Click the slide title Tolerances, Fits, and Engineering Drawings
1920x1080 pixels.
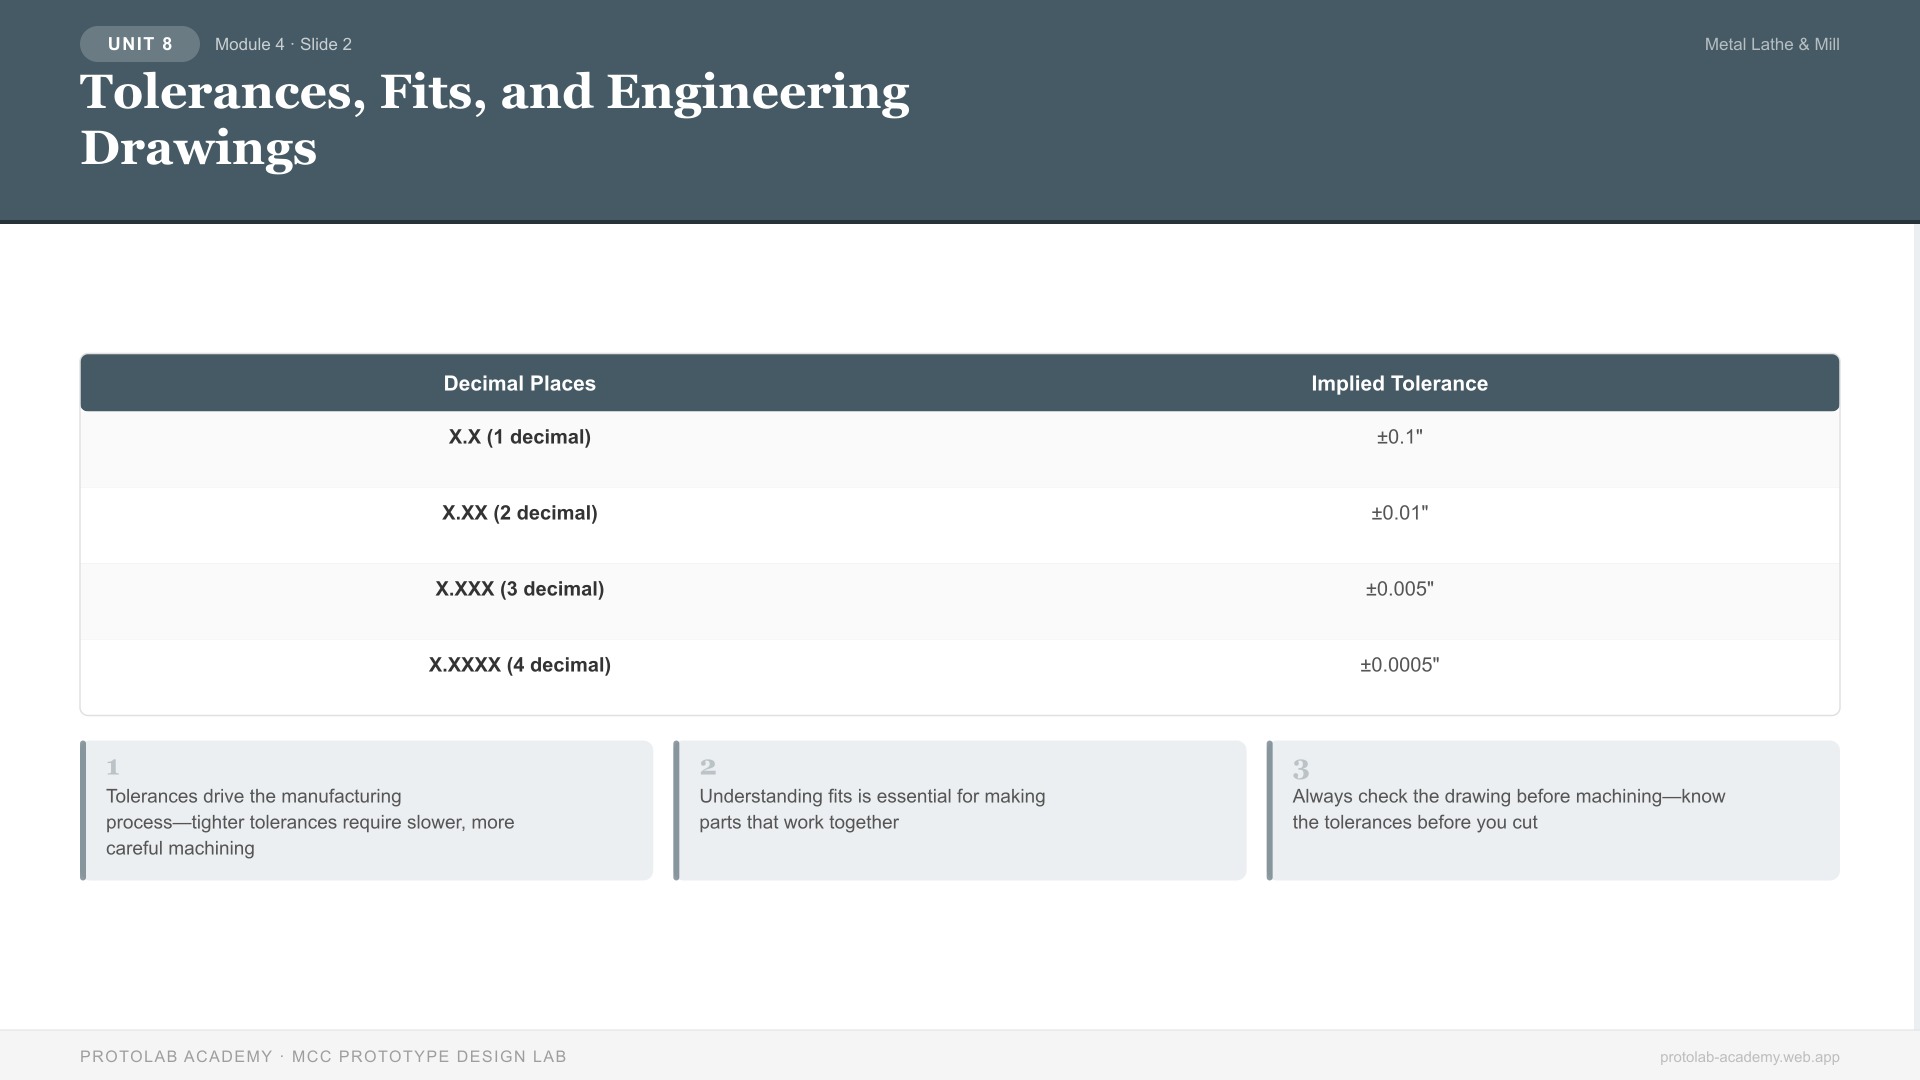[494, 120]
